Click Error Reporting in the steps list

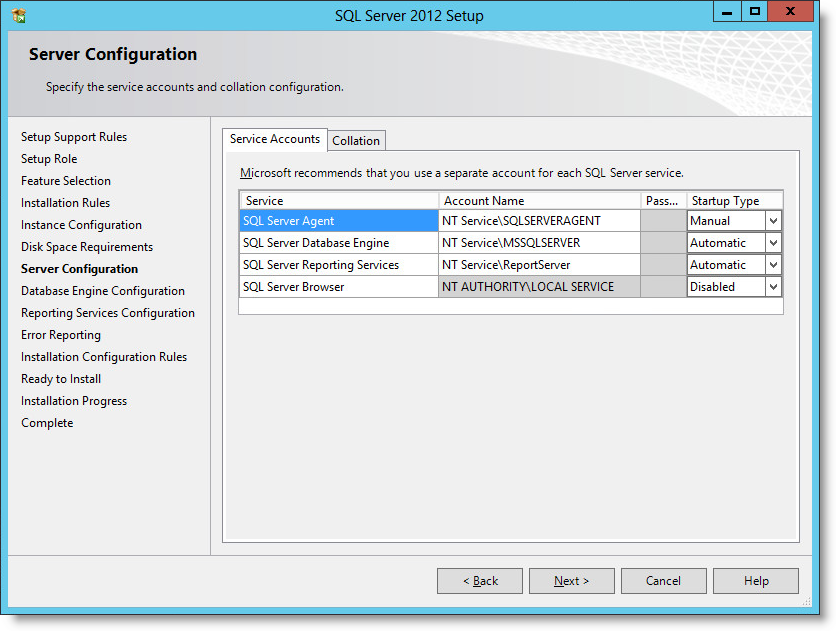pos(61,335)
